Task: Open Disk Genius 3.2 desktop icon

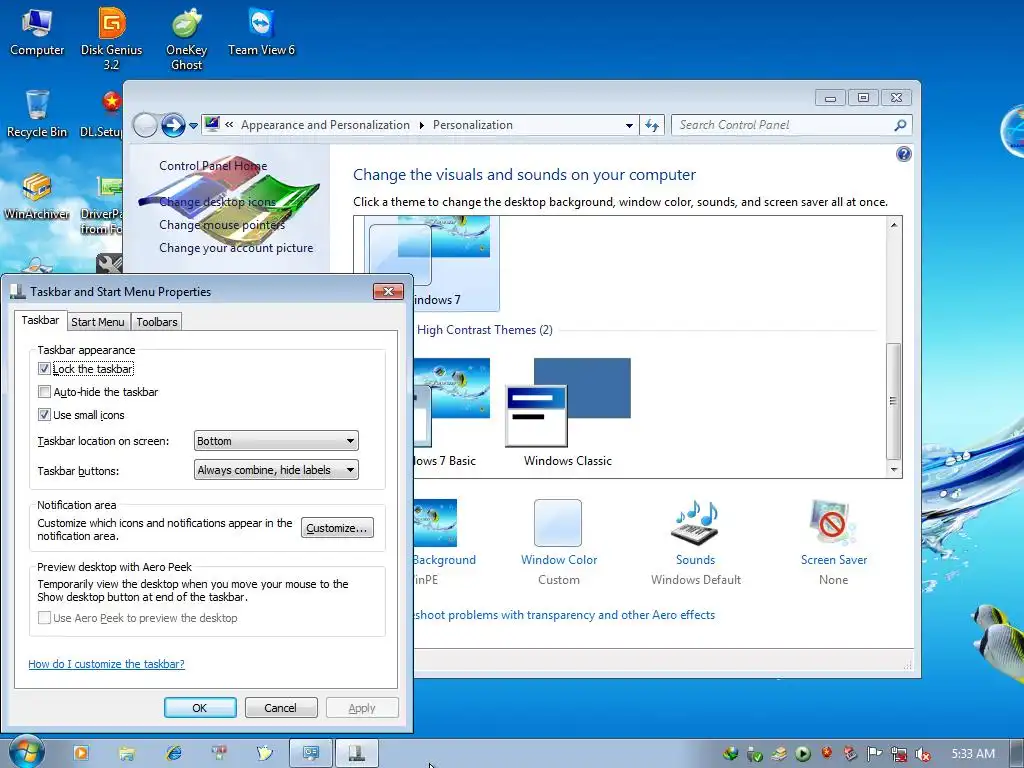Action: click(x=112, y=38)
